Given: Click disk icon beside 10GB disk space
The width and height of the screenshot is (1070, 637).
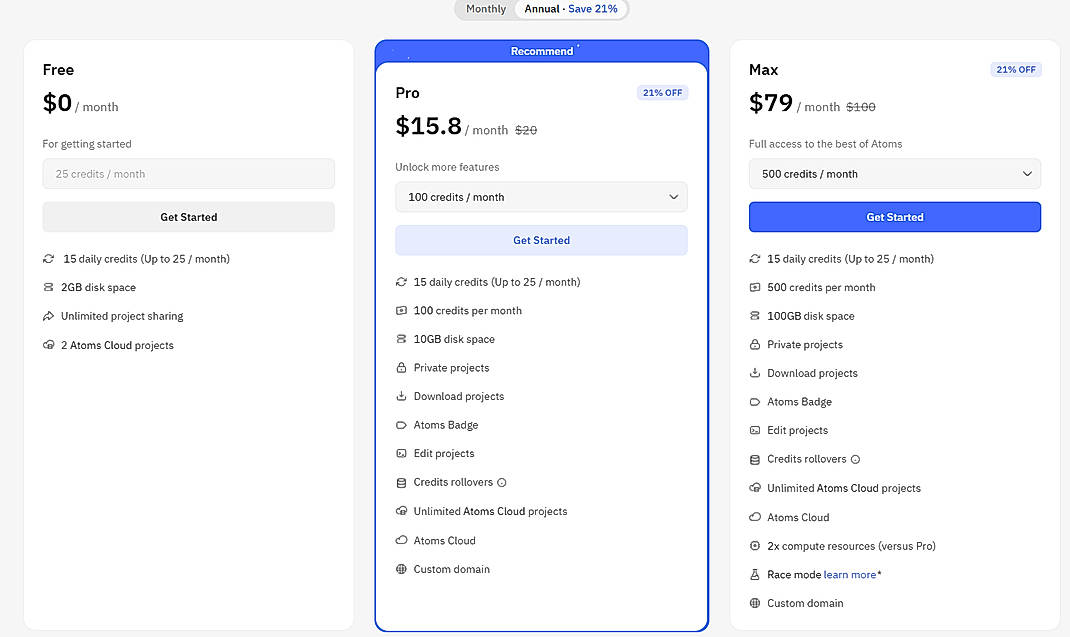Looking at the screenshot, I should point(401,339).
